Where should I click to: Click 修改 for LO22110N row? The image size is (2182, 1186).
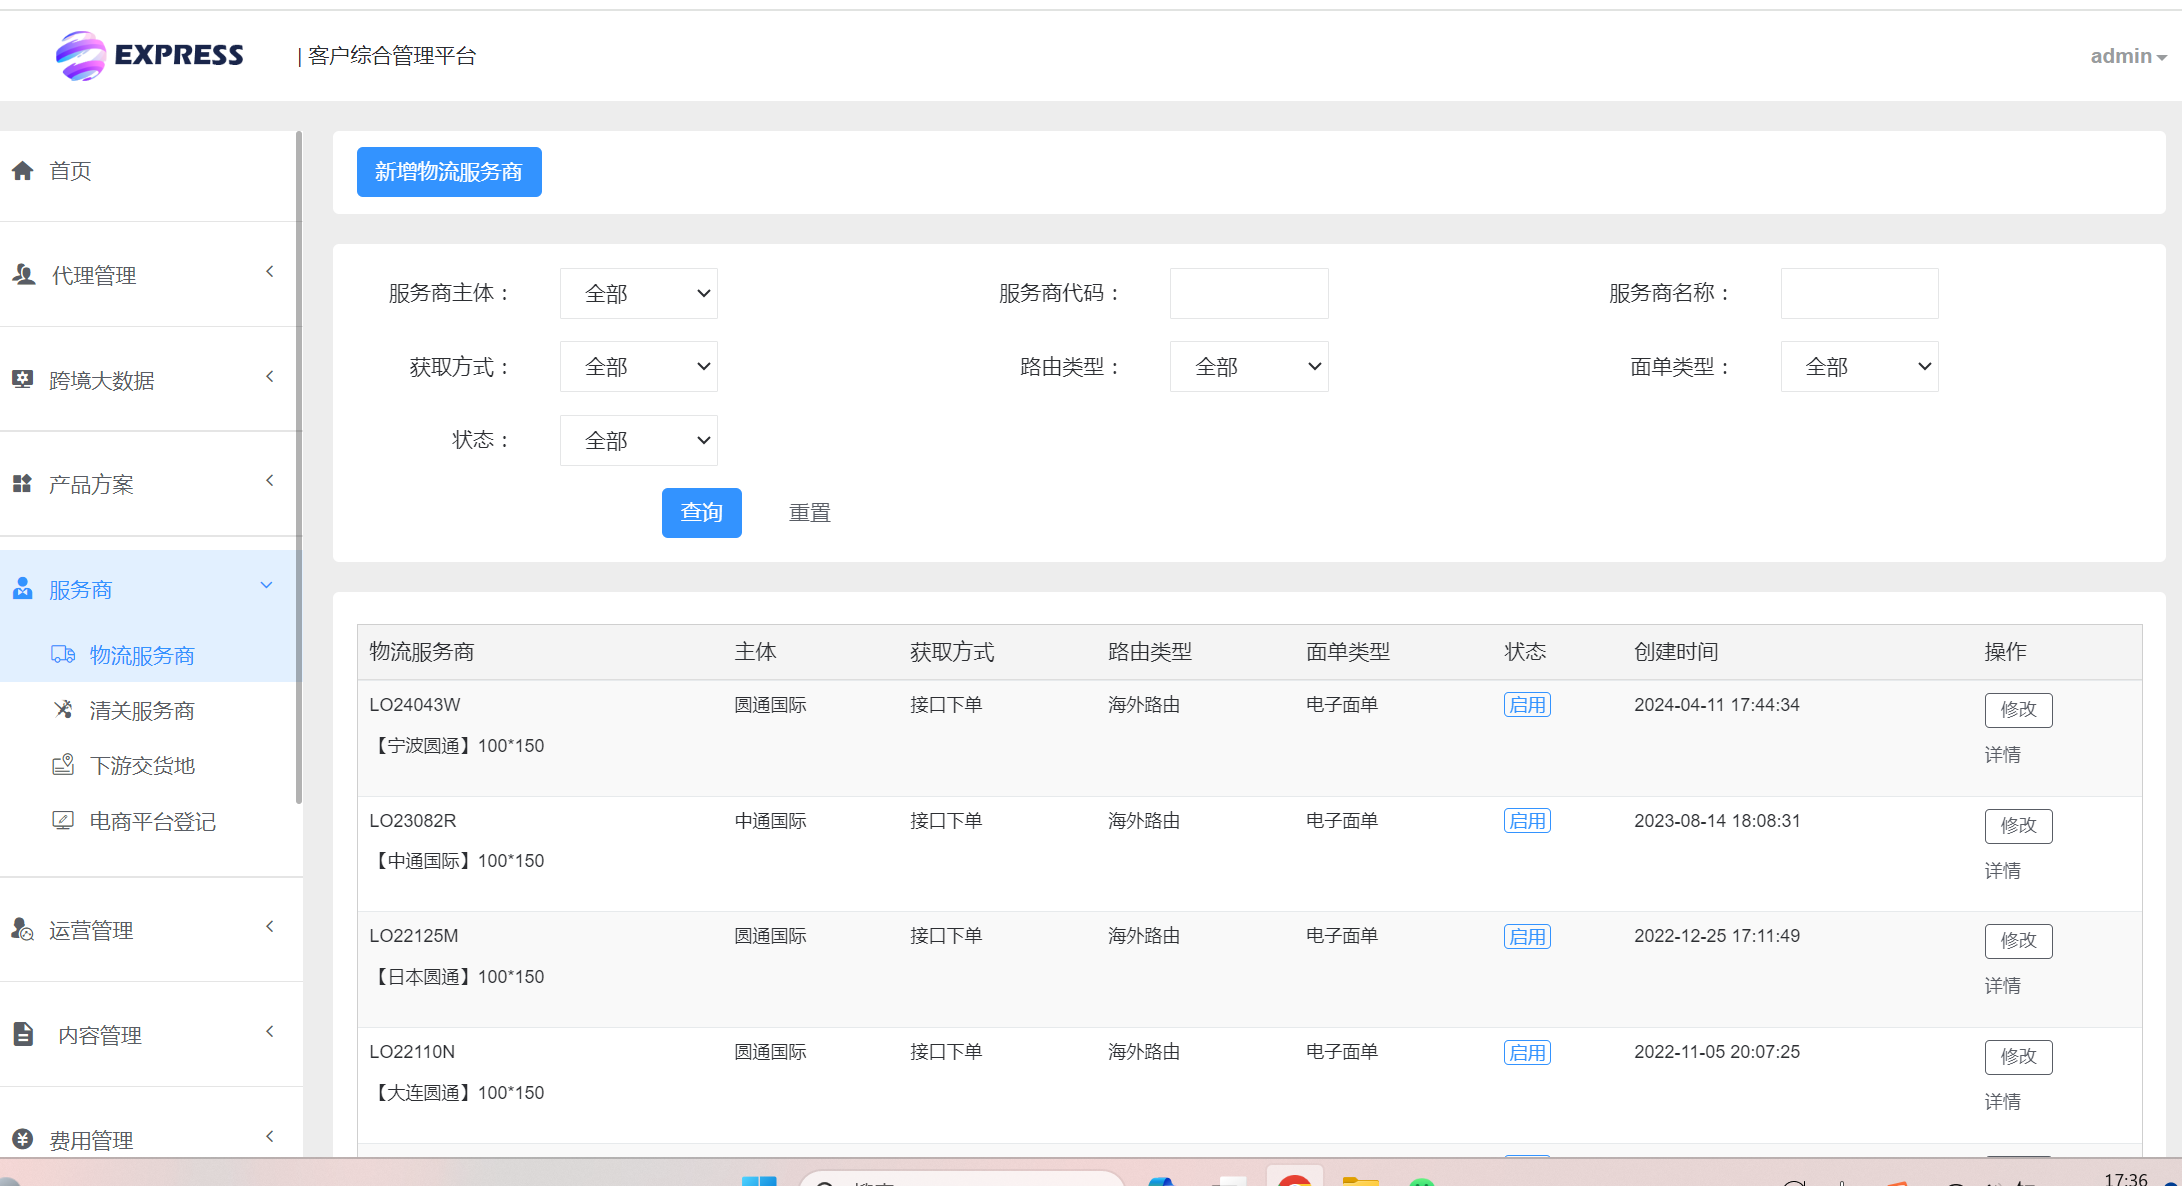pos(2018,1057)
